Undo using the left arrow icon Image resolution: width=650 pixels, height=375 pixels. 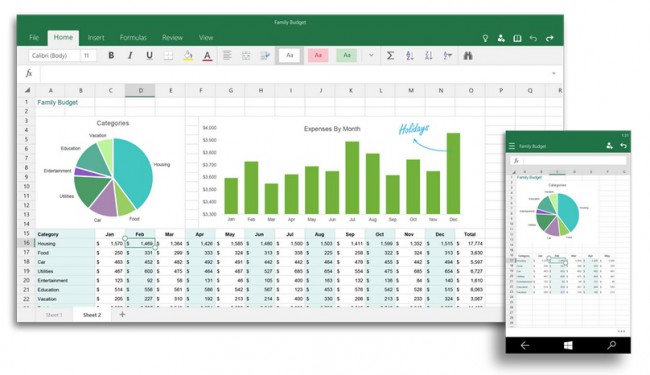coord(533,38)
